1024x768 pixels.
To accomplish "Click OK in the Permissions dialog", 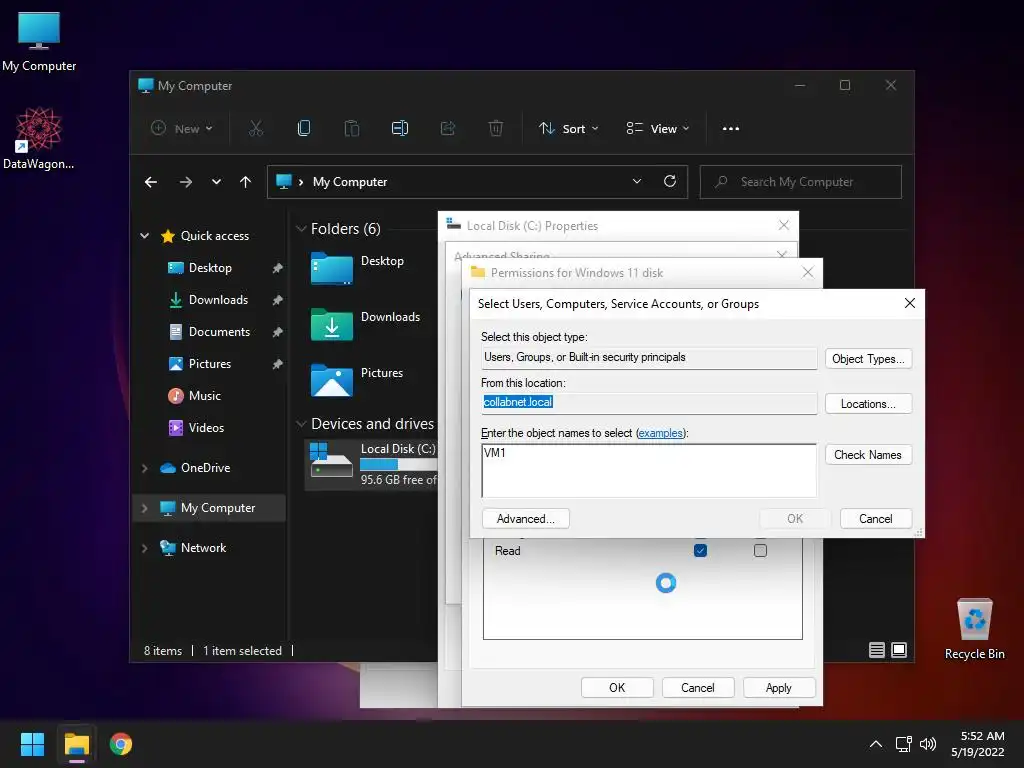I will coord(617,688).
